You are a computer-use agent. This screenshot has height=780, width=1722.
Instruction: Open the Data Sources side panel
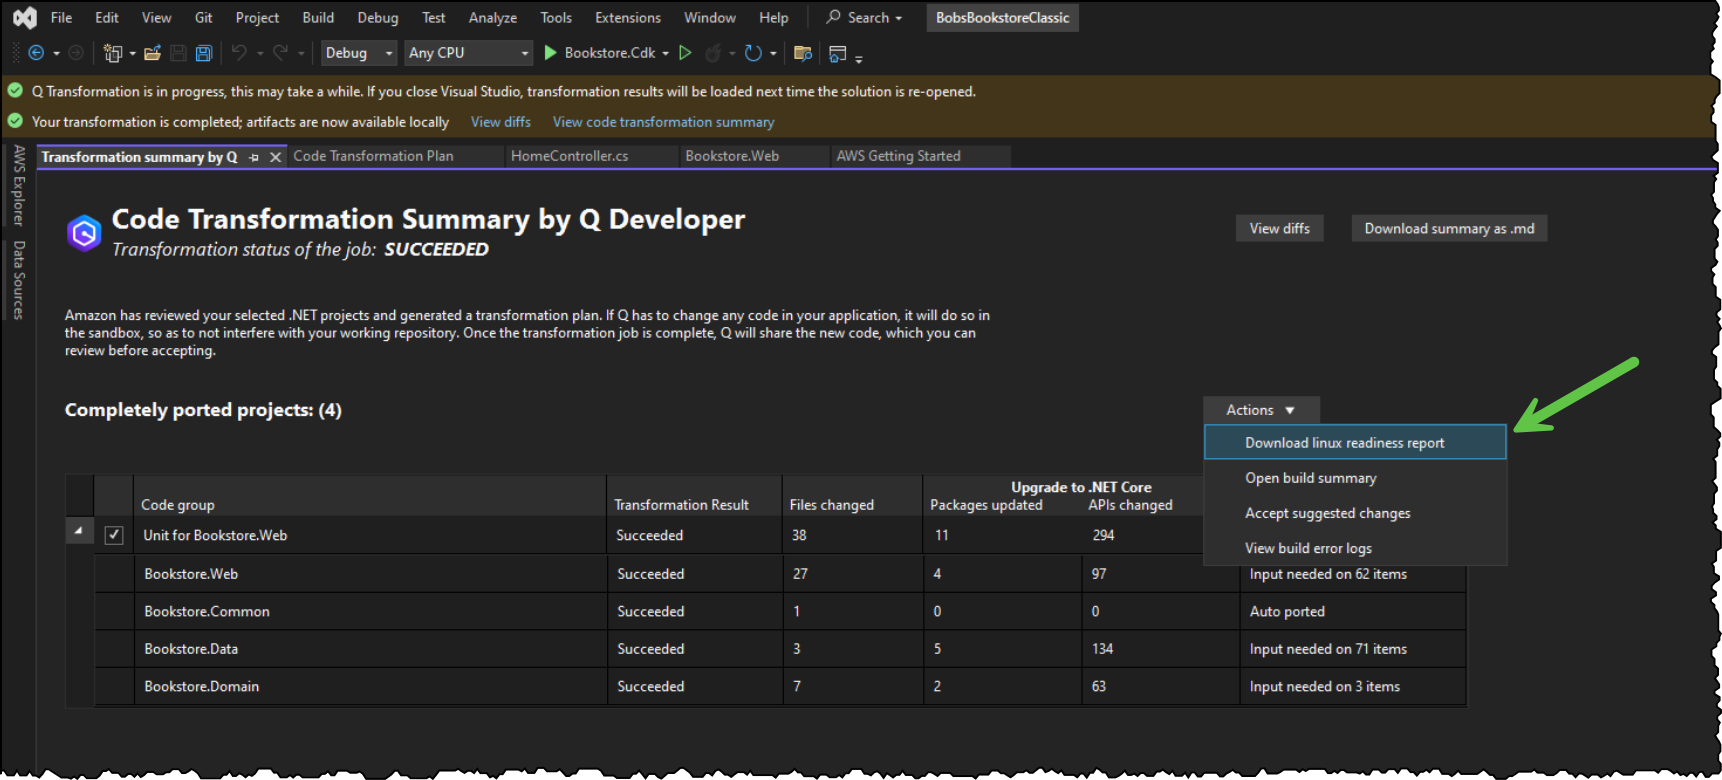[x=19, y=280]
